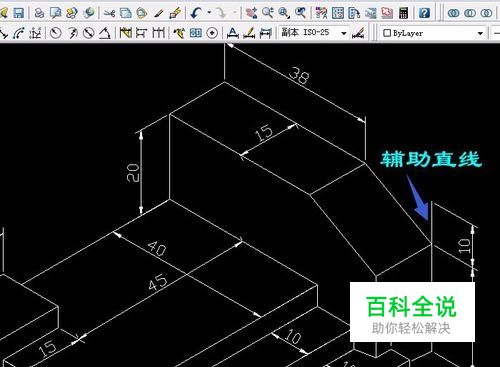Activate Zoom Realtime magnifier
Viewport: 500px width, 367px height.
pyautogui.click(x=267, y=13)
